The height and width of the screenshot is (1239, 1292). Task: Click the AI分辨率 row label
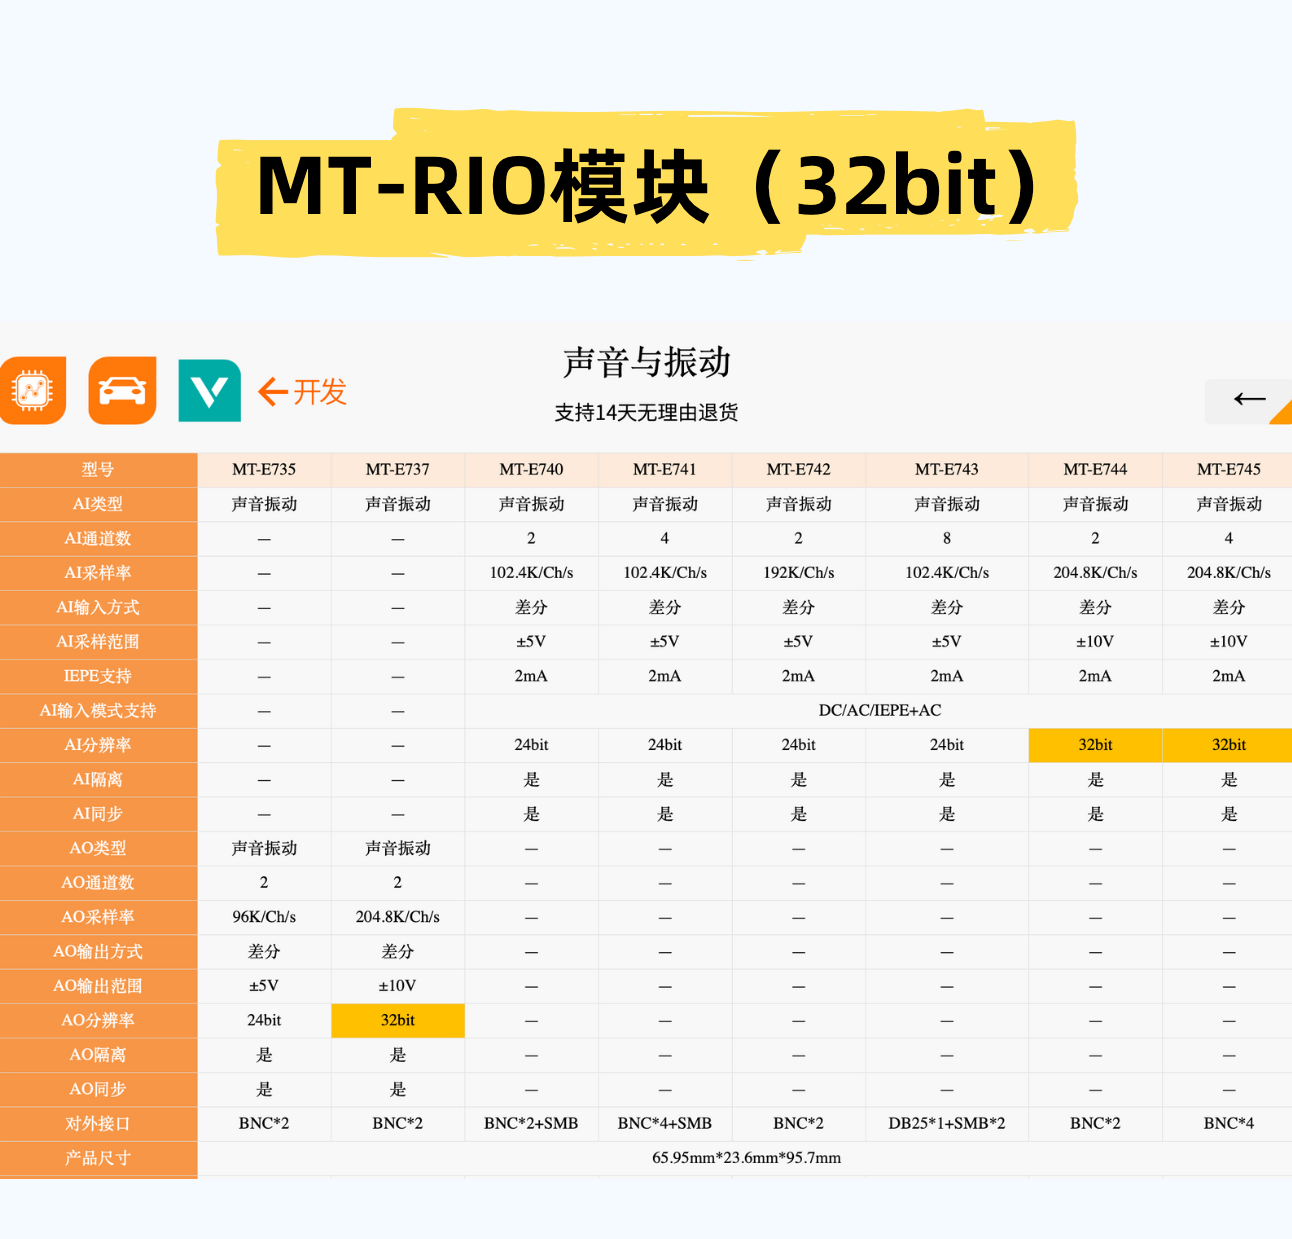point(98,745)
